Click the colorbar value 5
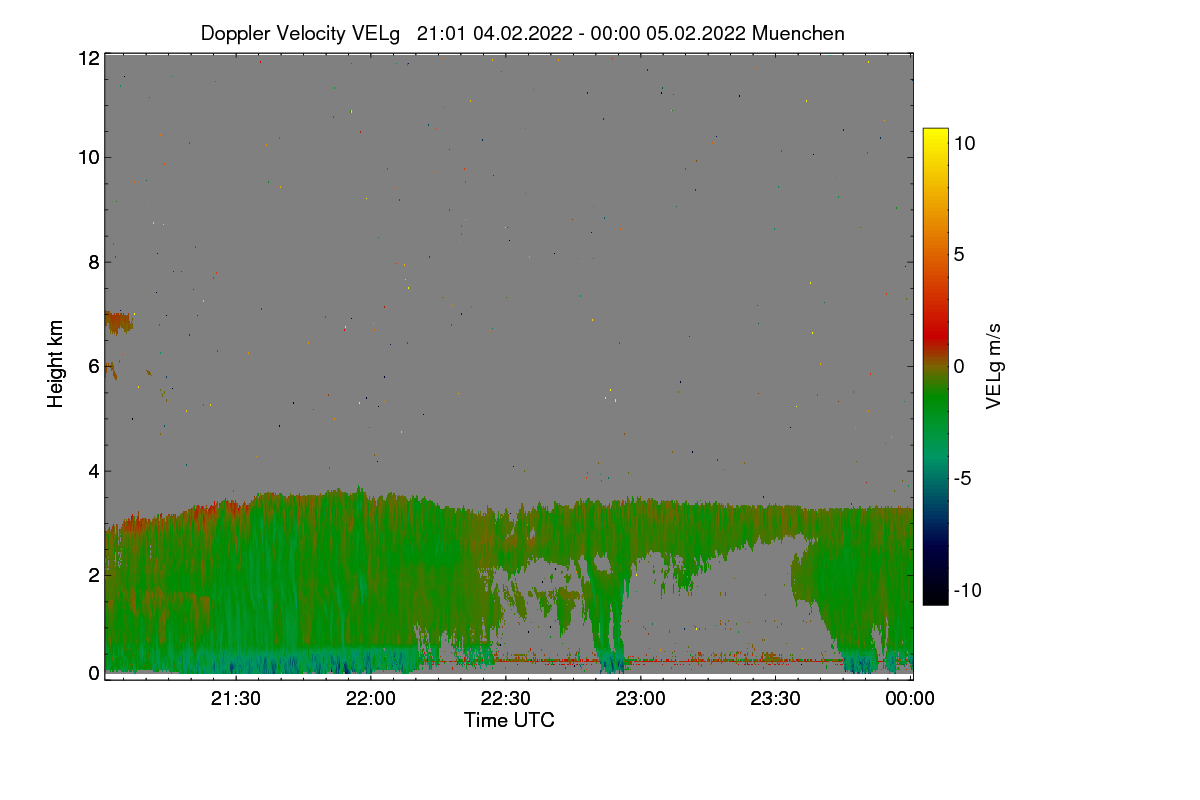 tap(959, 255)
